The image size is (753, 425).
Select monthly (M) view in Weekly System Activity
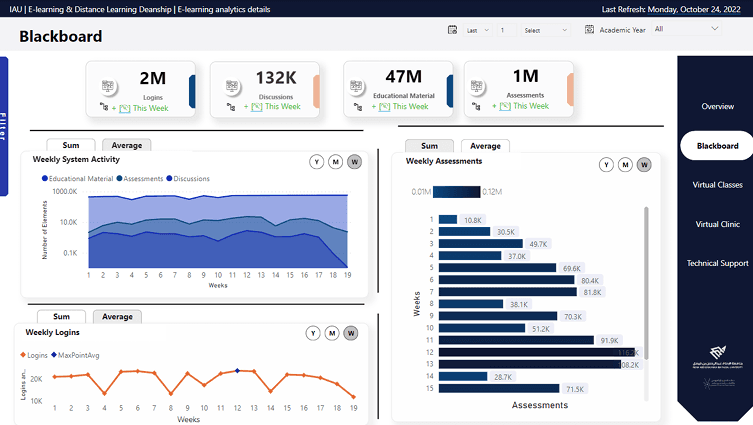point(336,162)
